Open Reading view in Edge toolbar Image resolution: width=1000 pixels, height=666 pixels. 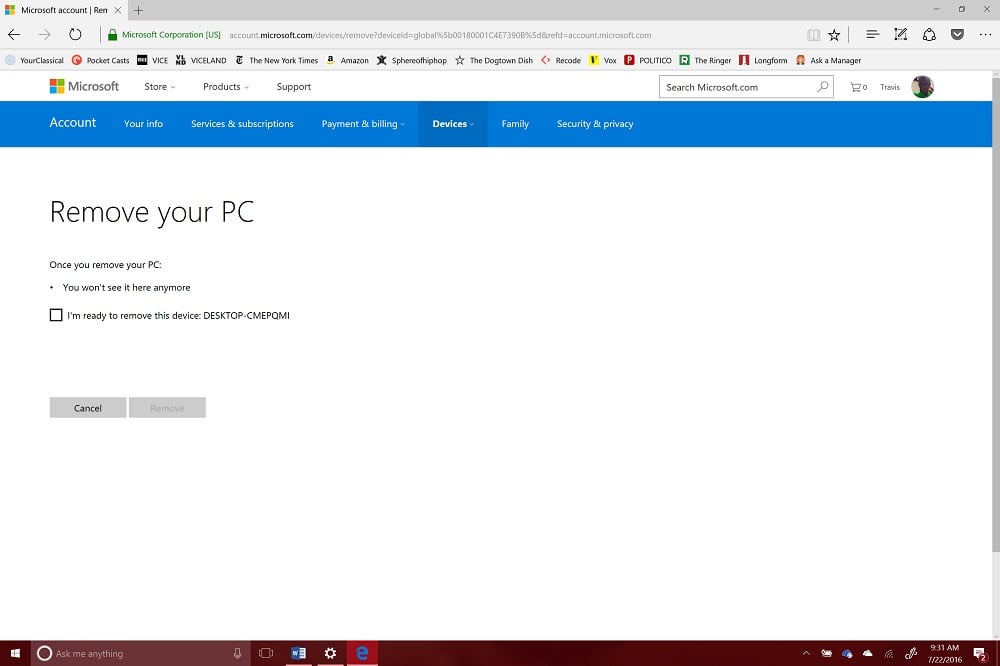813,34
